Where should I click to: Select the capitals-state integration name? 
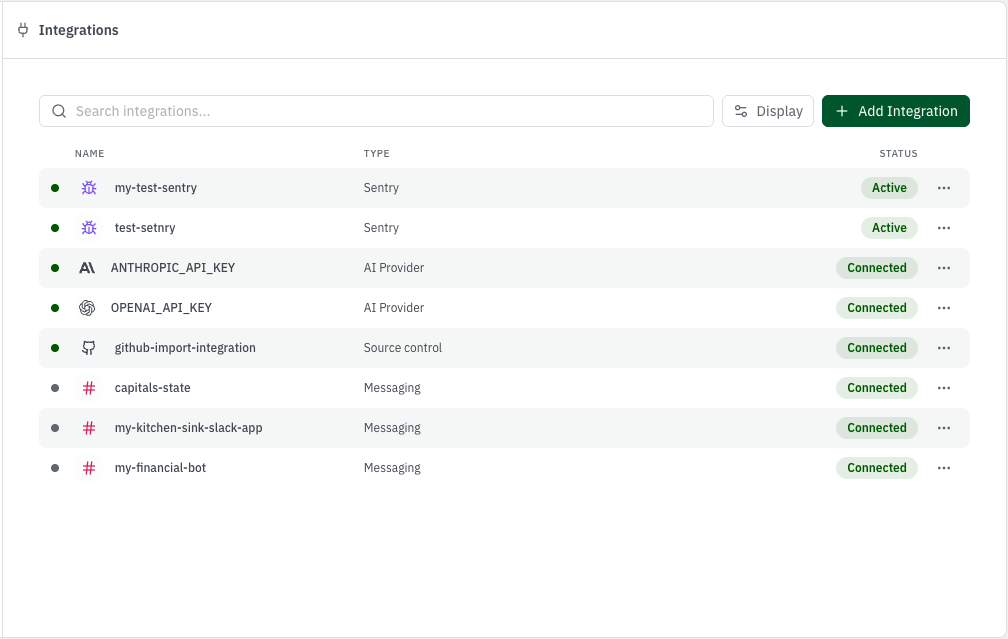tap(152, 388)
